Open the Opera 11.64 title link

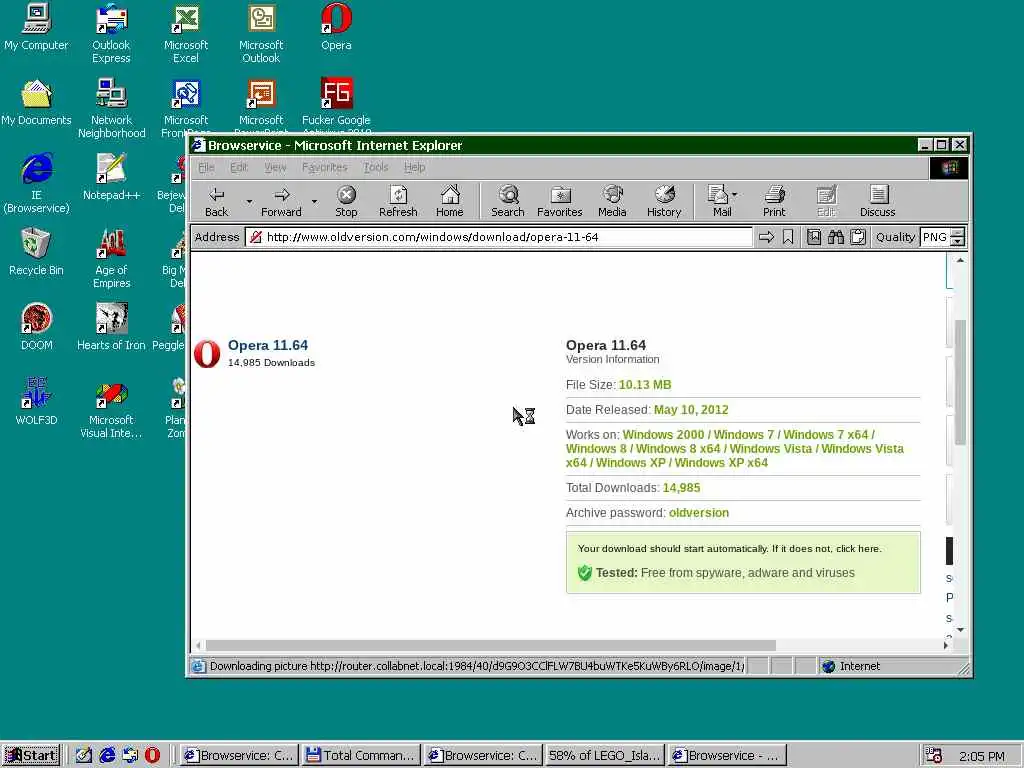point(268,345)
